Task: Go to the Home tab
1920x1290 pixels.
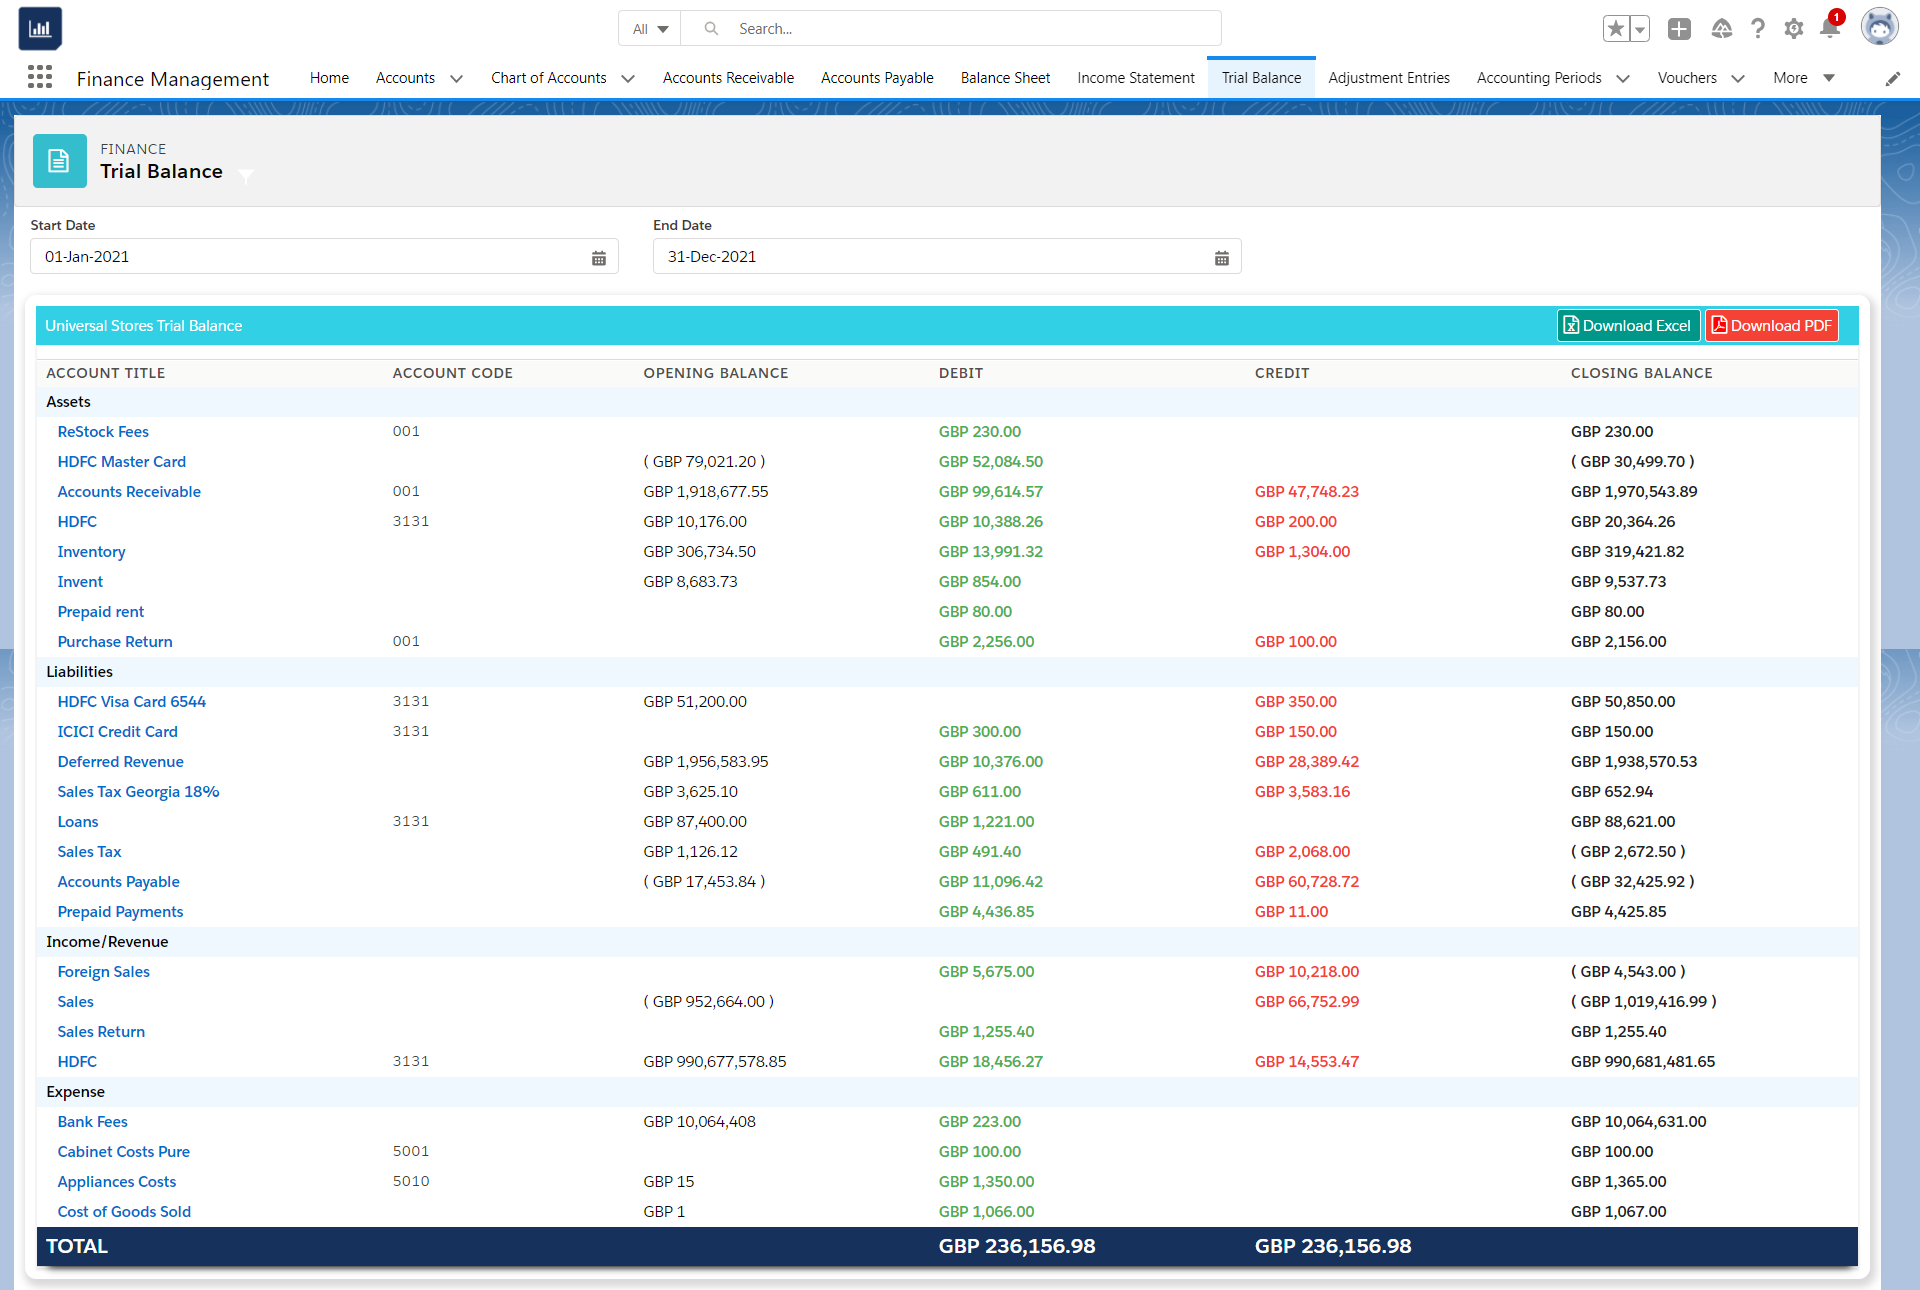Action: [x=329, y=78]
